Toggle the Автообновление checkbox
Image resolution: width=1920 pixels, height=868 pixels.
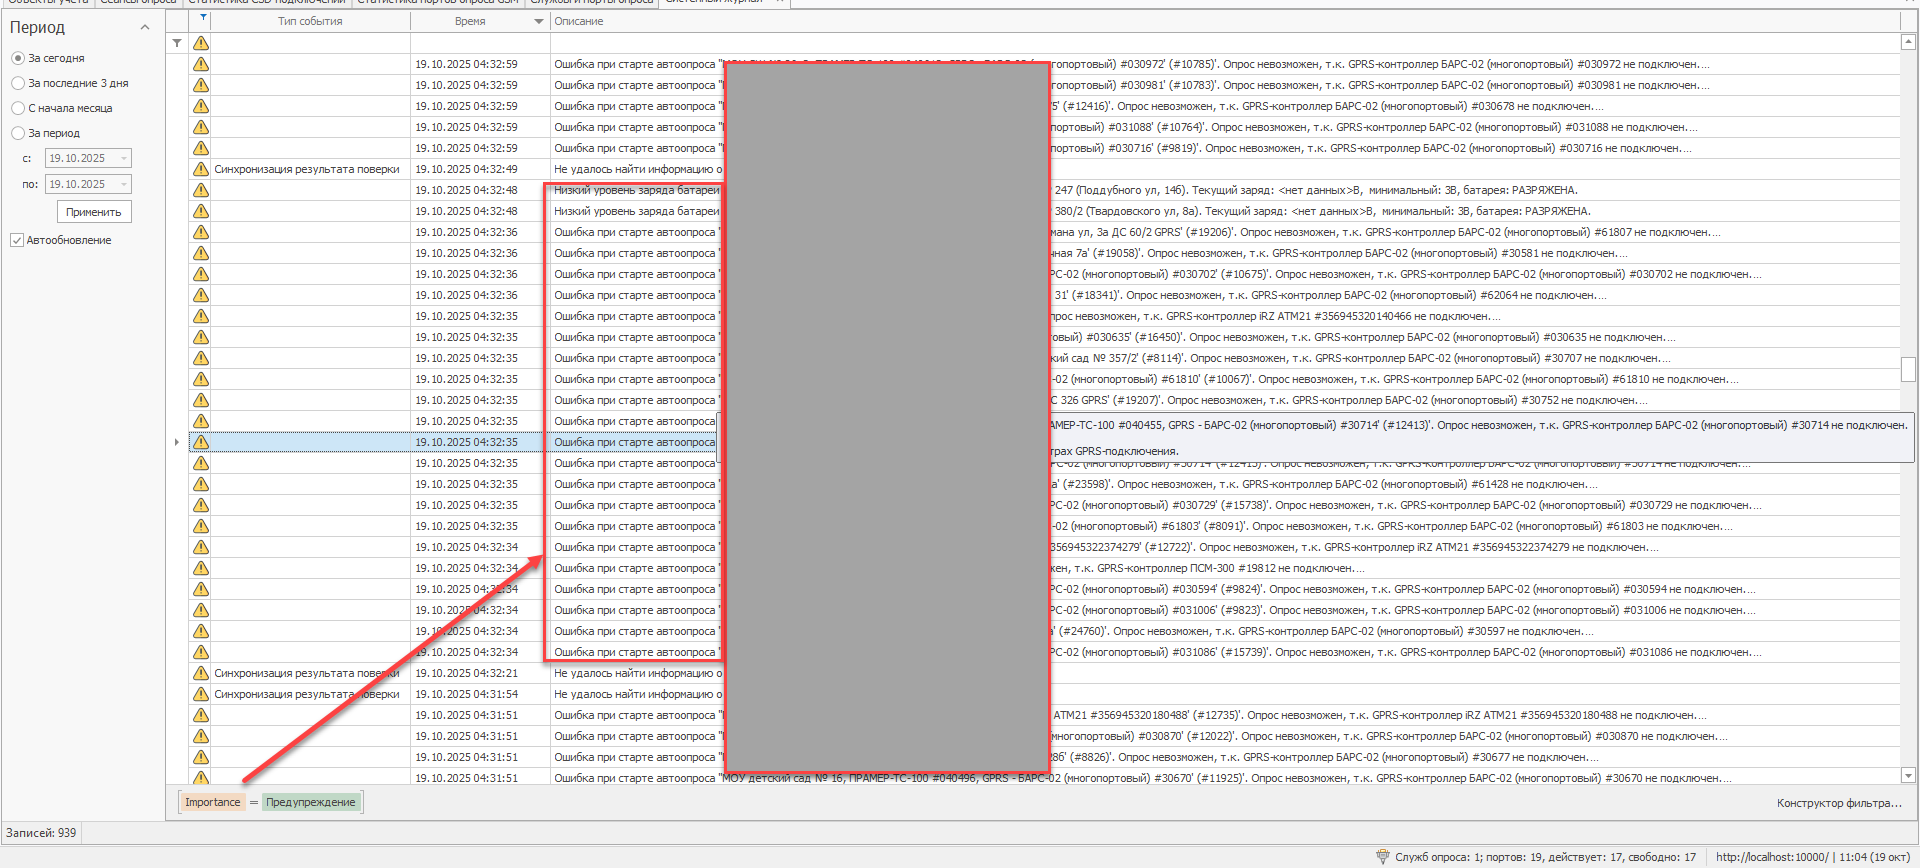[17, 240]
